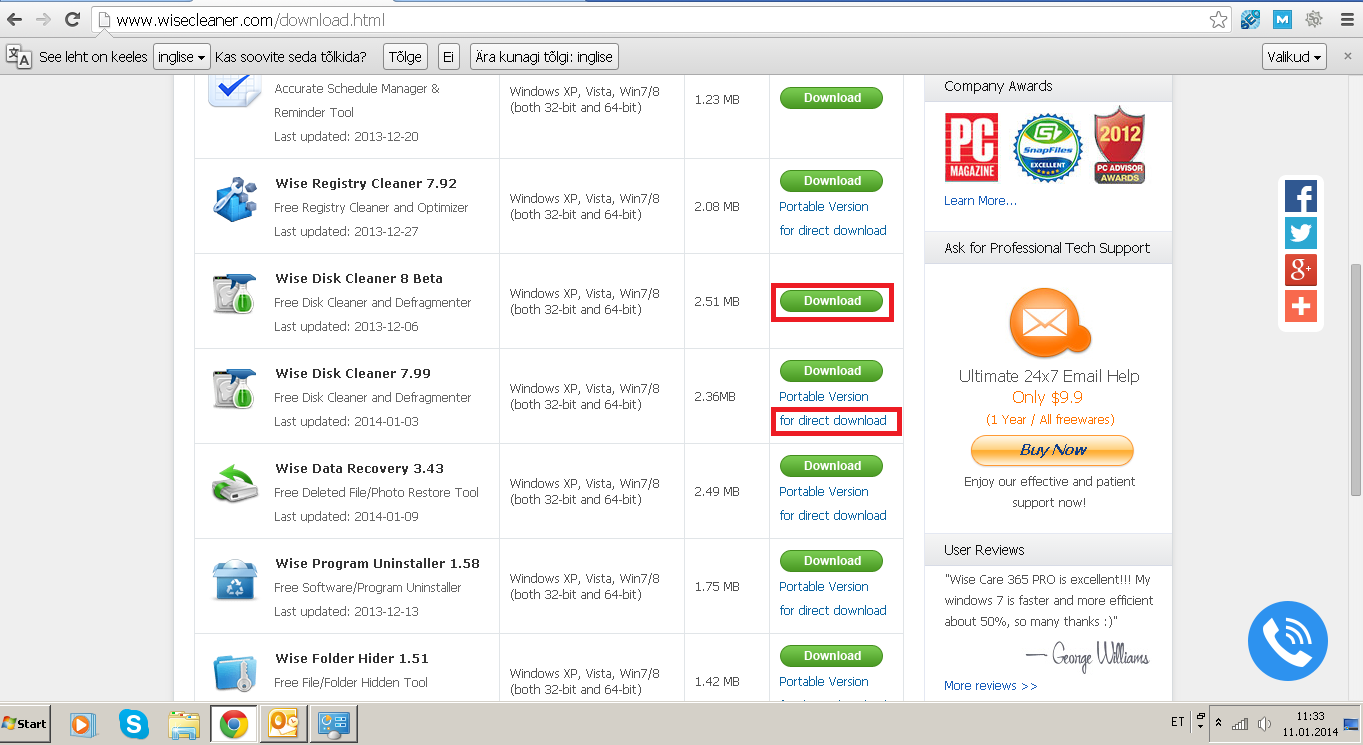Open Portable Version of Wise Folder Hider
This screenshot has height=745, width=1363.
[x=824, y=682]
